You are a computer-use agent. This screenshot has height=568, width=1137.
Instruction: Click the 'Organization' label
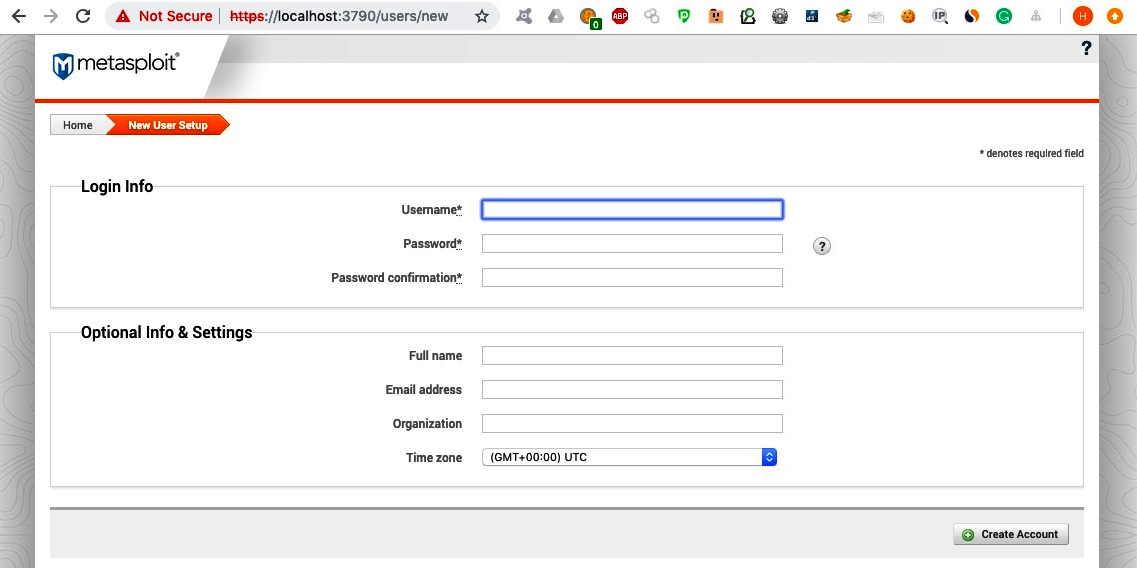tap(427, 424)
